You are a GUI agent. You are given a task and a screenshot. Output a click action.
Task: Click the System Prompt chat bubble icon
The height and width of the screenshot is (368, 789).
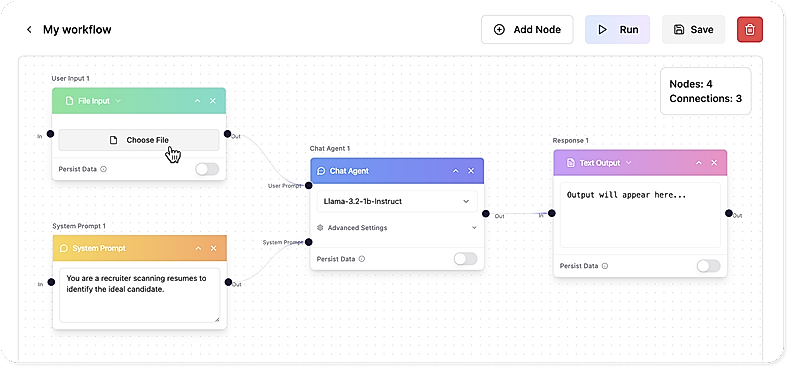tap(64, 248)
